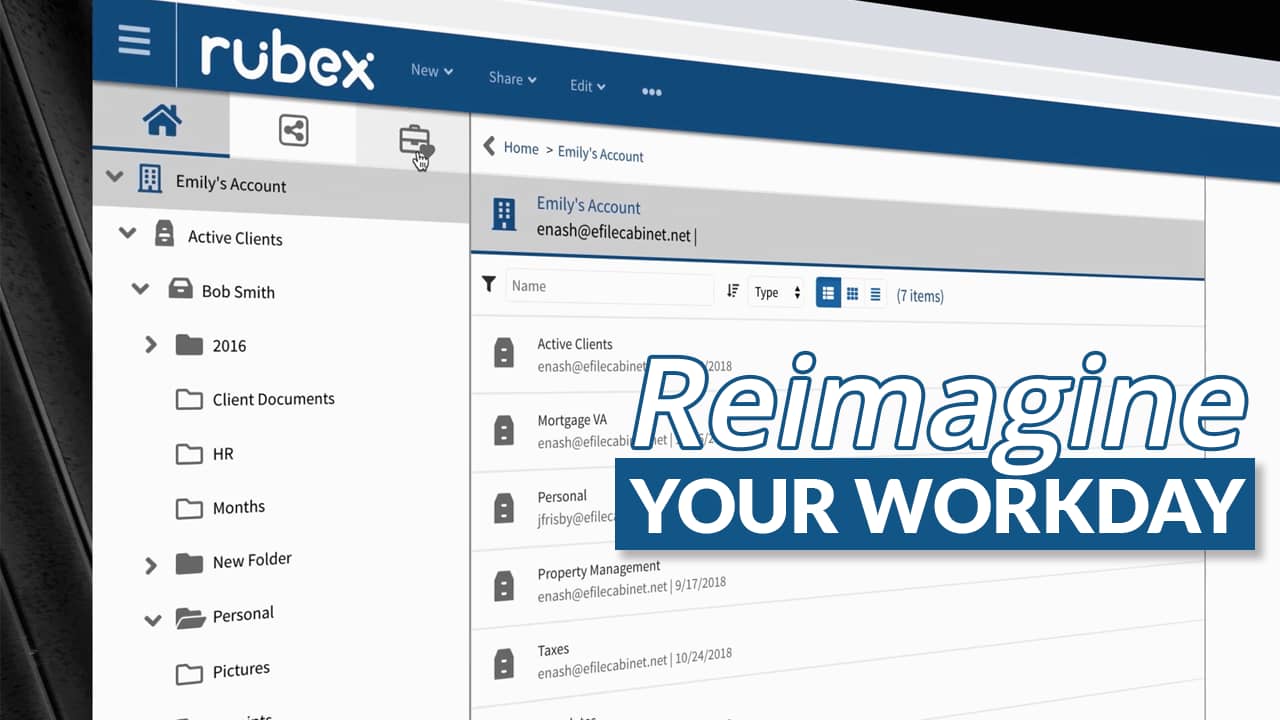The width and height of the screenshot is (1280, 720).
Task: Open the Mortgage VA cabinet
Action: coord(572,420)
